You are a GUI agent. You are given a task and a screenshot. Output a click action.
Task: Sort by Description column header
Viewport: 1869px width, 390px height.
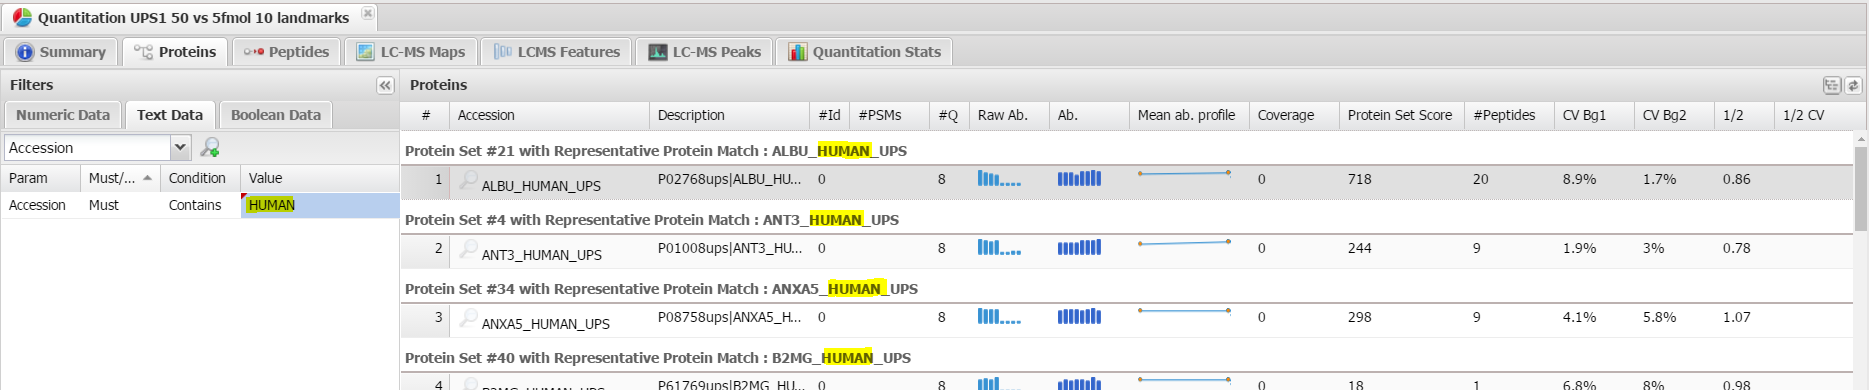(x=729, y=115)
